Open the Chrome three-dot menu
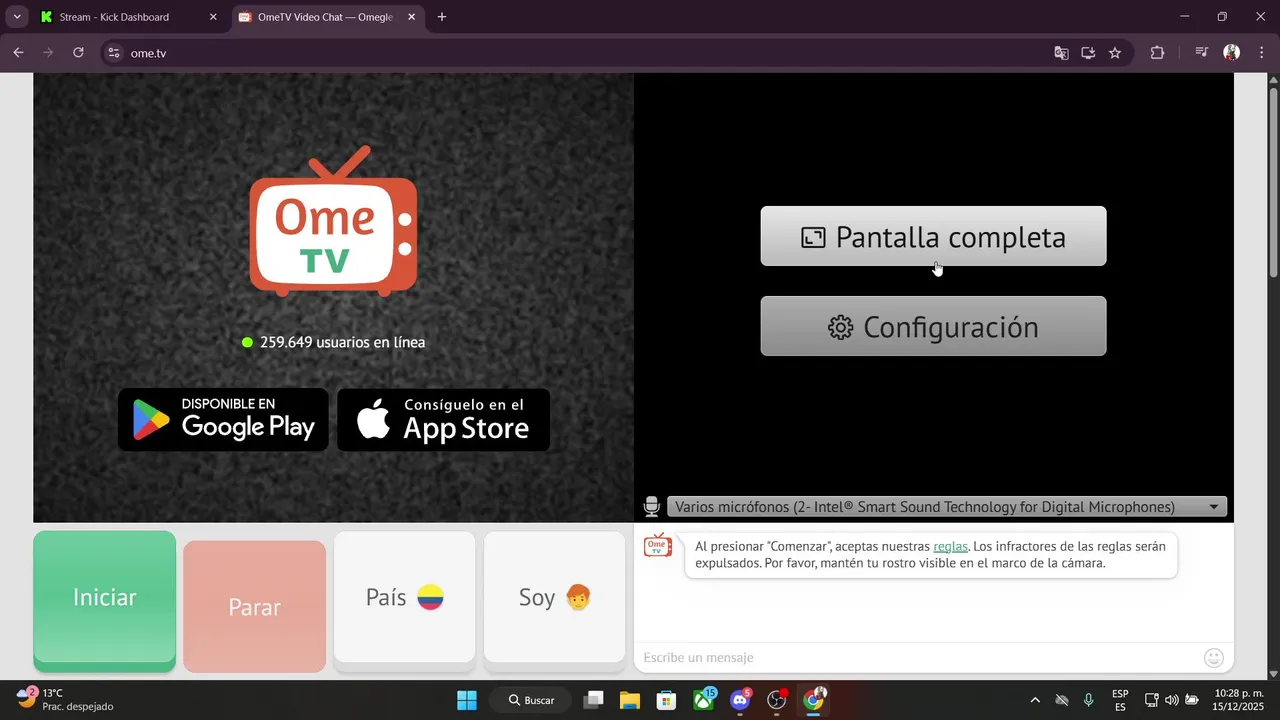Screen dimensions: 1280x720 coord(1261,53)
